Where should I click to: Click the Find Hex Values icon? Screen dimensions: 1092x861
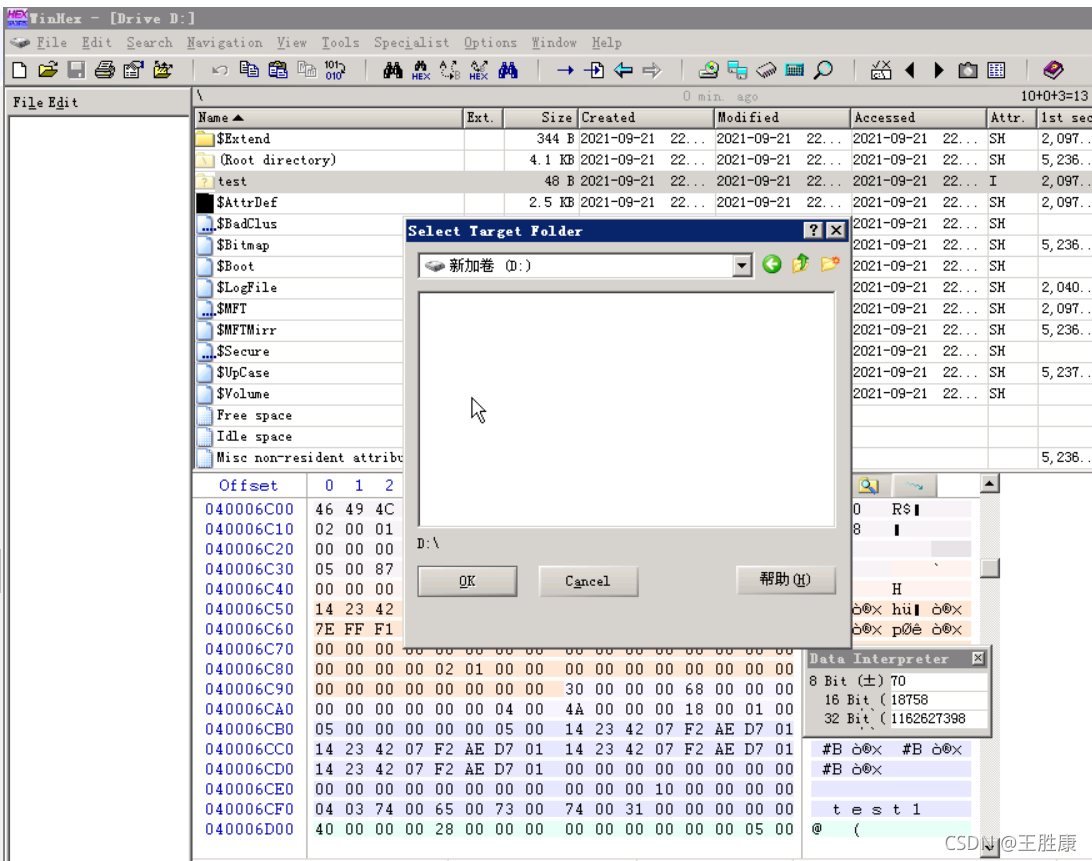tap(421, 70)
